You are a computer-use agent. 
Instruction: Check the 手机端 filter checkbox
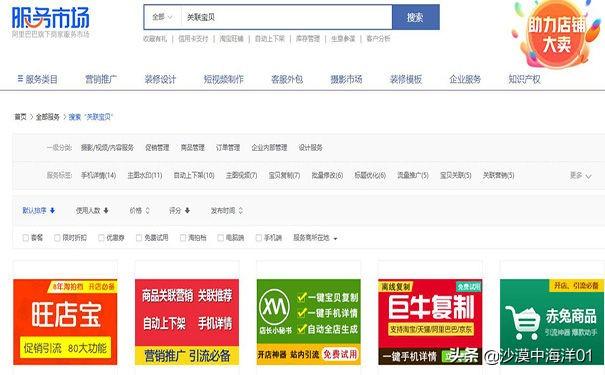tap(259, 238)
